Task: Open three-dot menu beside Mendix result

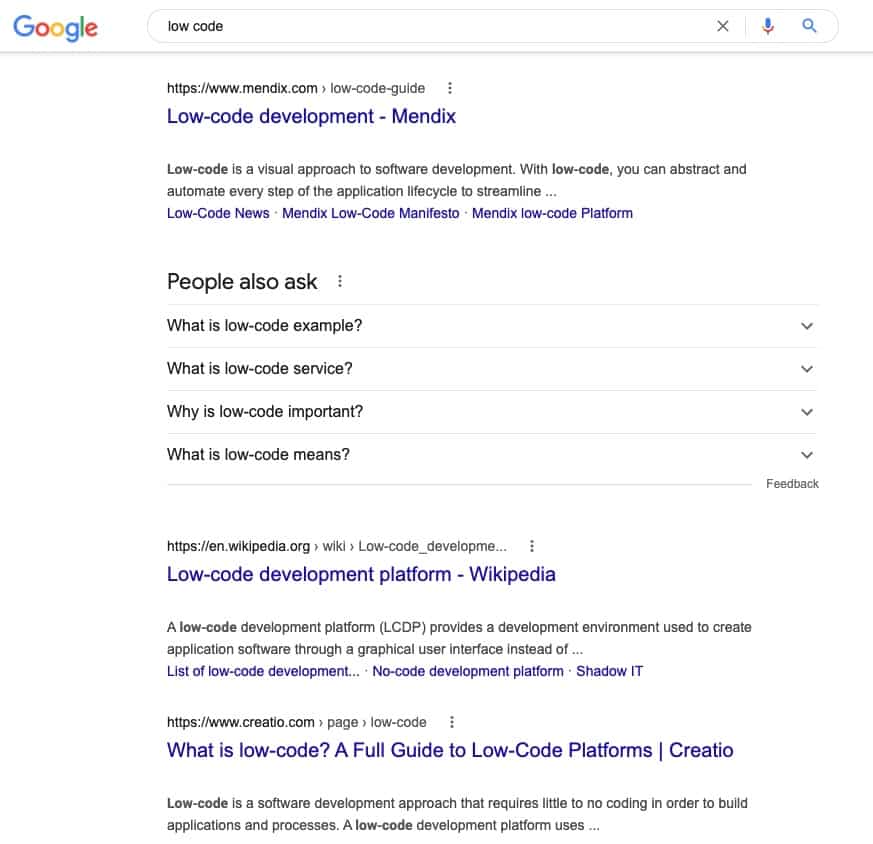Action: point(450,88)
